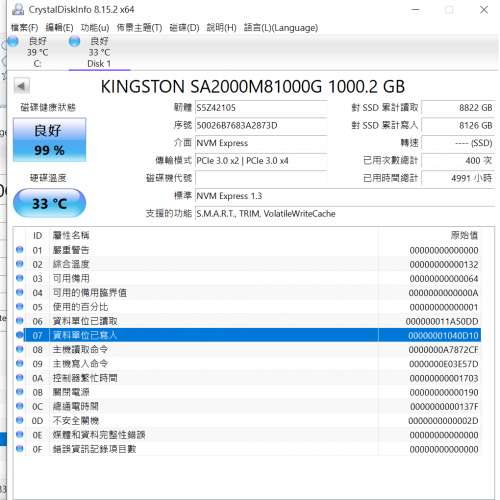The width and height of the screenshot is (500, 500).
Task: Click the blue status dot for row 05
Action: [x=20, y=306]
